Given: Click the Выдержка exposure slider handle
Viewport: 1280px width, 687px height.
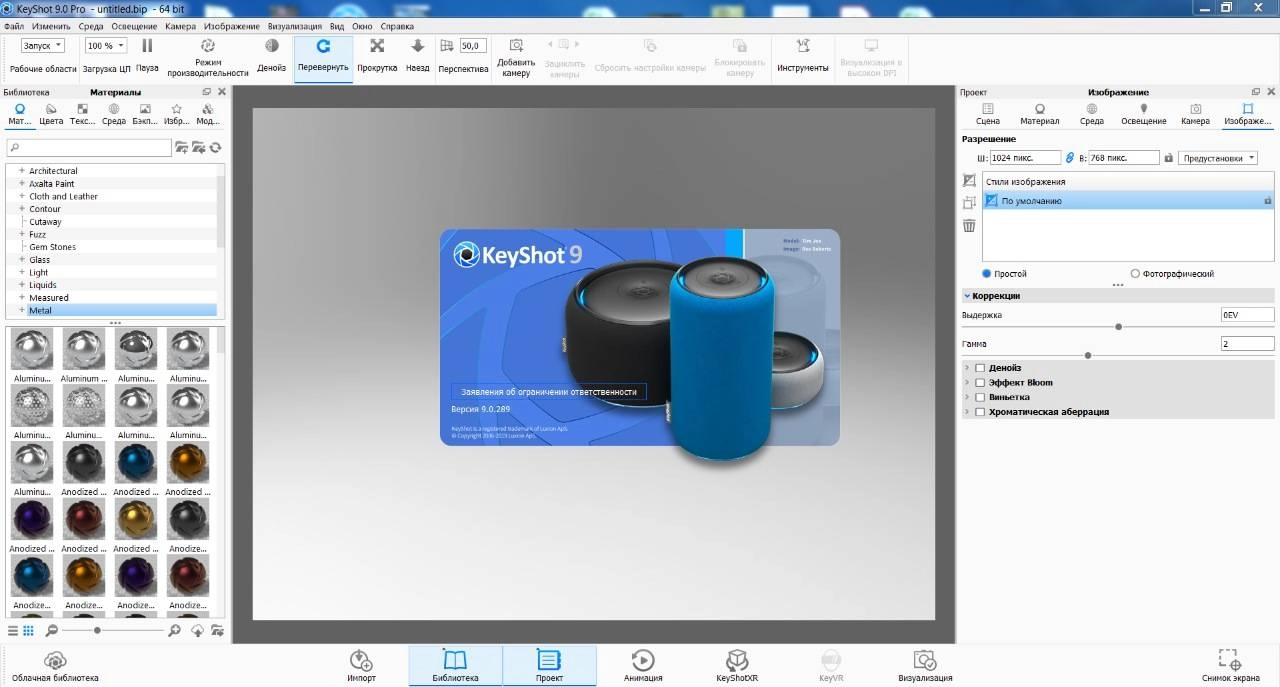Looking at the screenshot, I should 1118,327.
